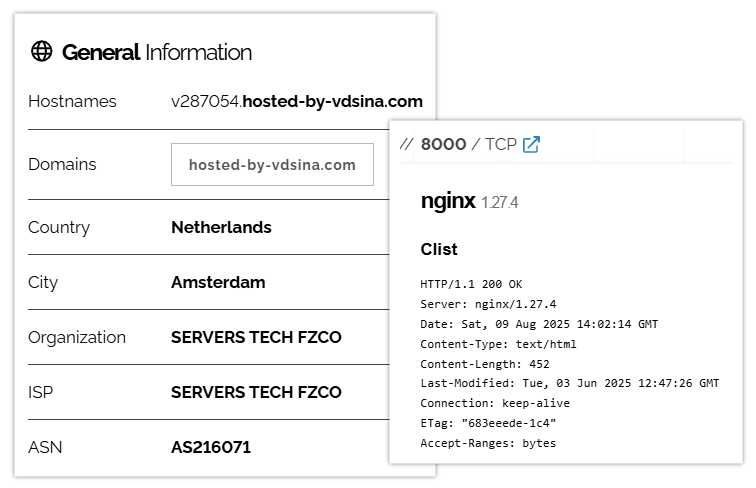Image resolution: width=756 pixels, height=488 pixels.
Task: Click nginx version 1.27.4 label
Action: pos(500,203)
